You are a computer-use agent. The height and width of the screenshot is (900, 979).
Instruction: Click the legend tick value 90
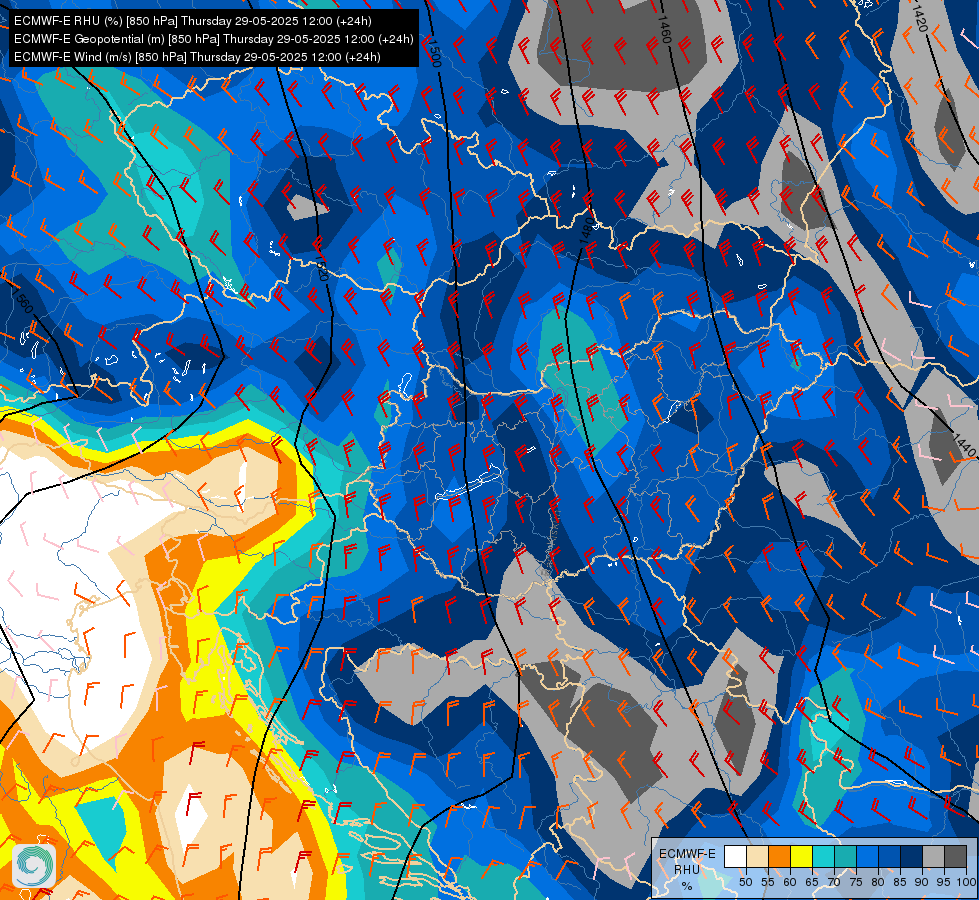point(922,882)
